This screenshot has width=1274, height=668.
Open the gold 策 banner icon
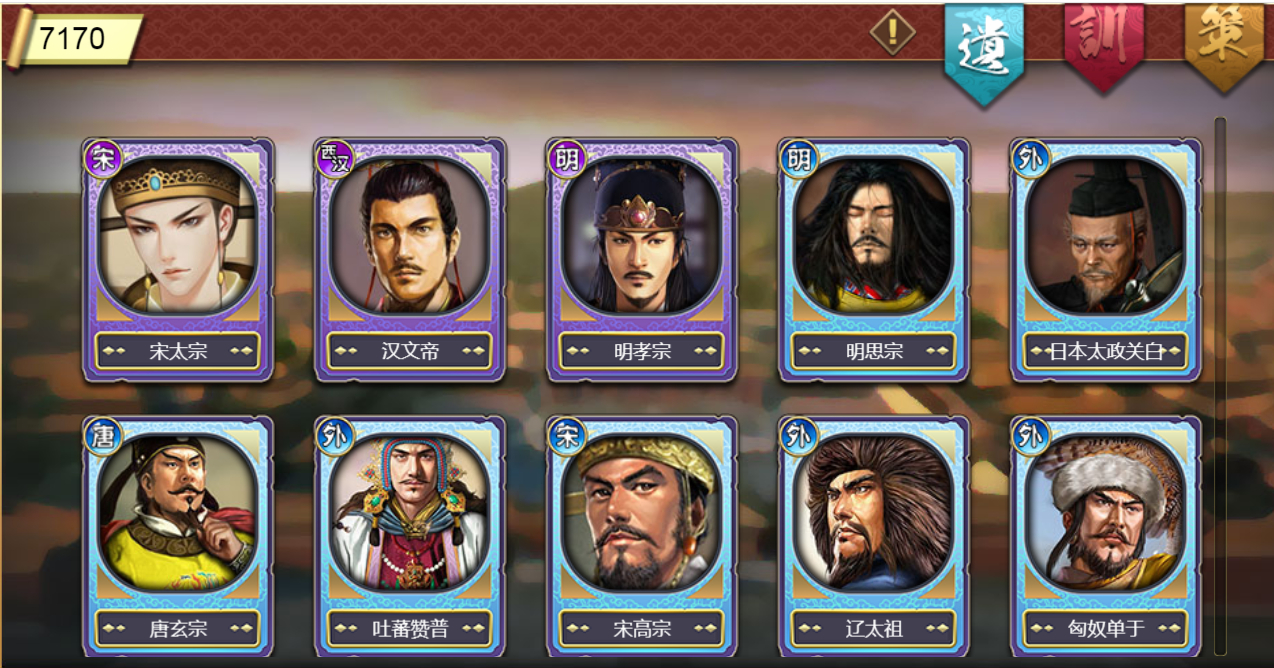[1223, 46]
